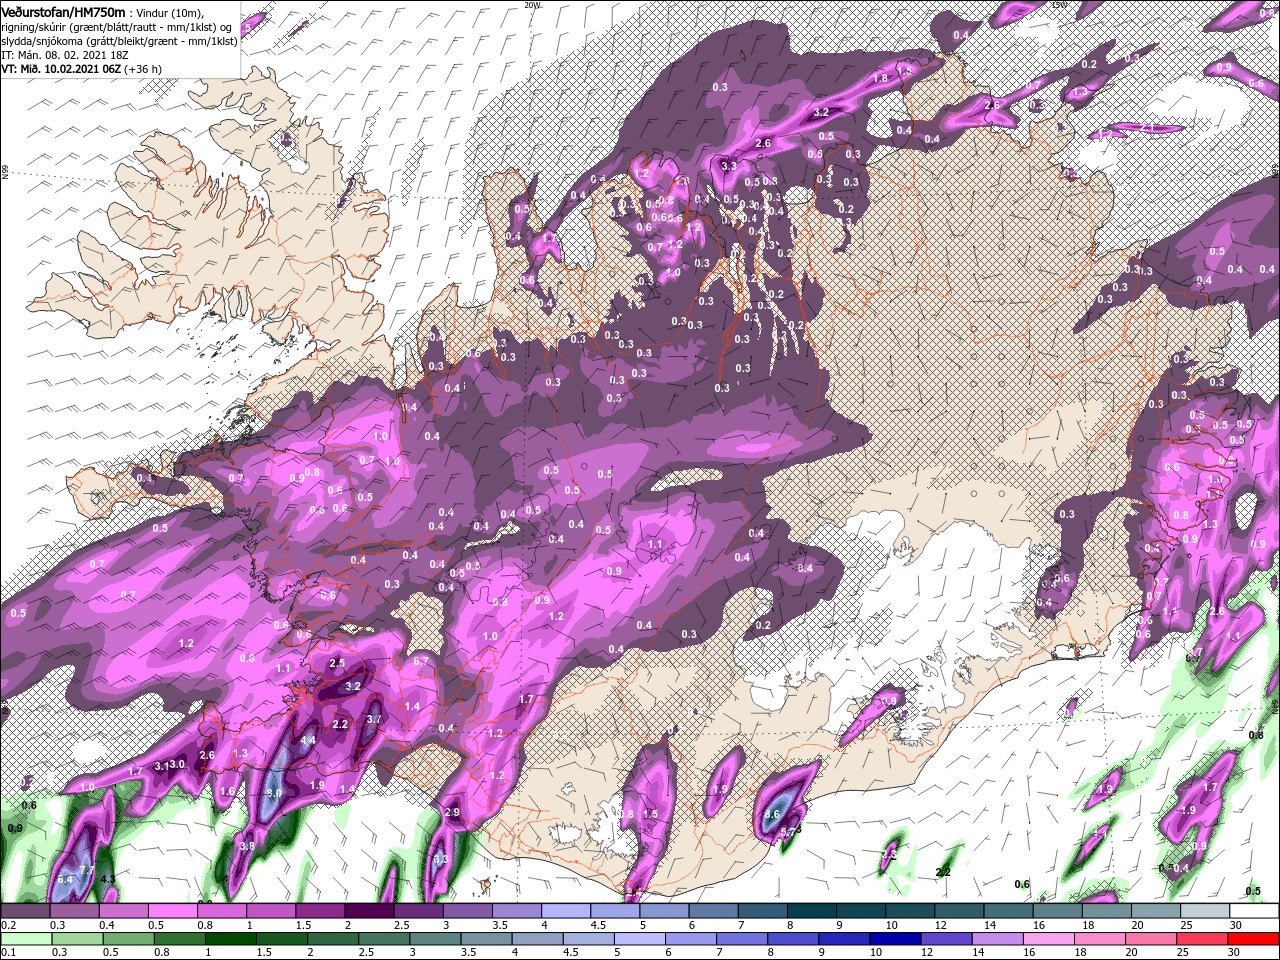Click the '2.9' precipitation value on the map
Screen dimensions: 1280x960
tap(452, 812)
